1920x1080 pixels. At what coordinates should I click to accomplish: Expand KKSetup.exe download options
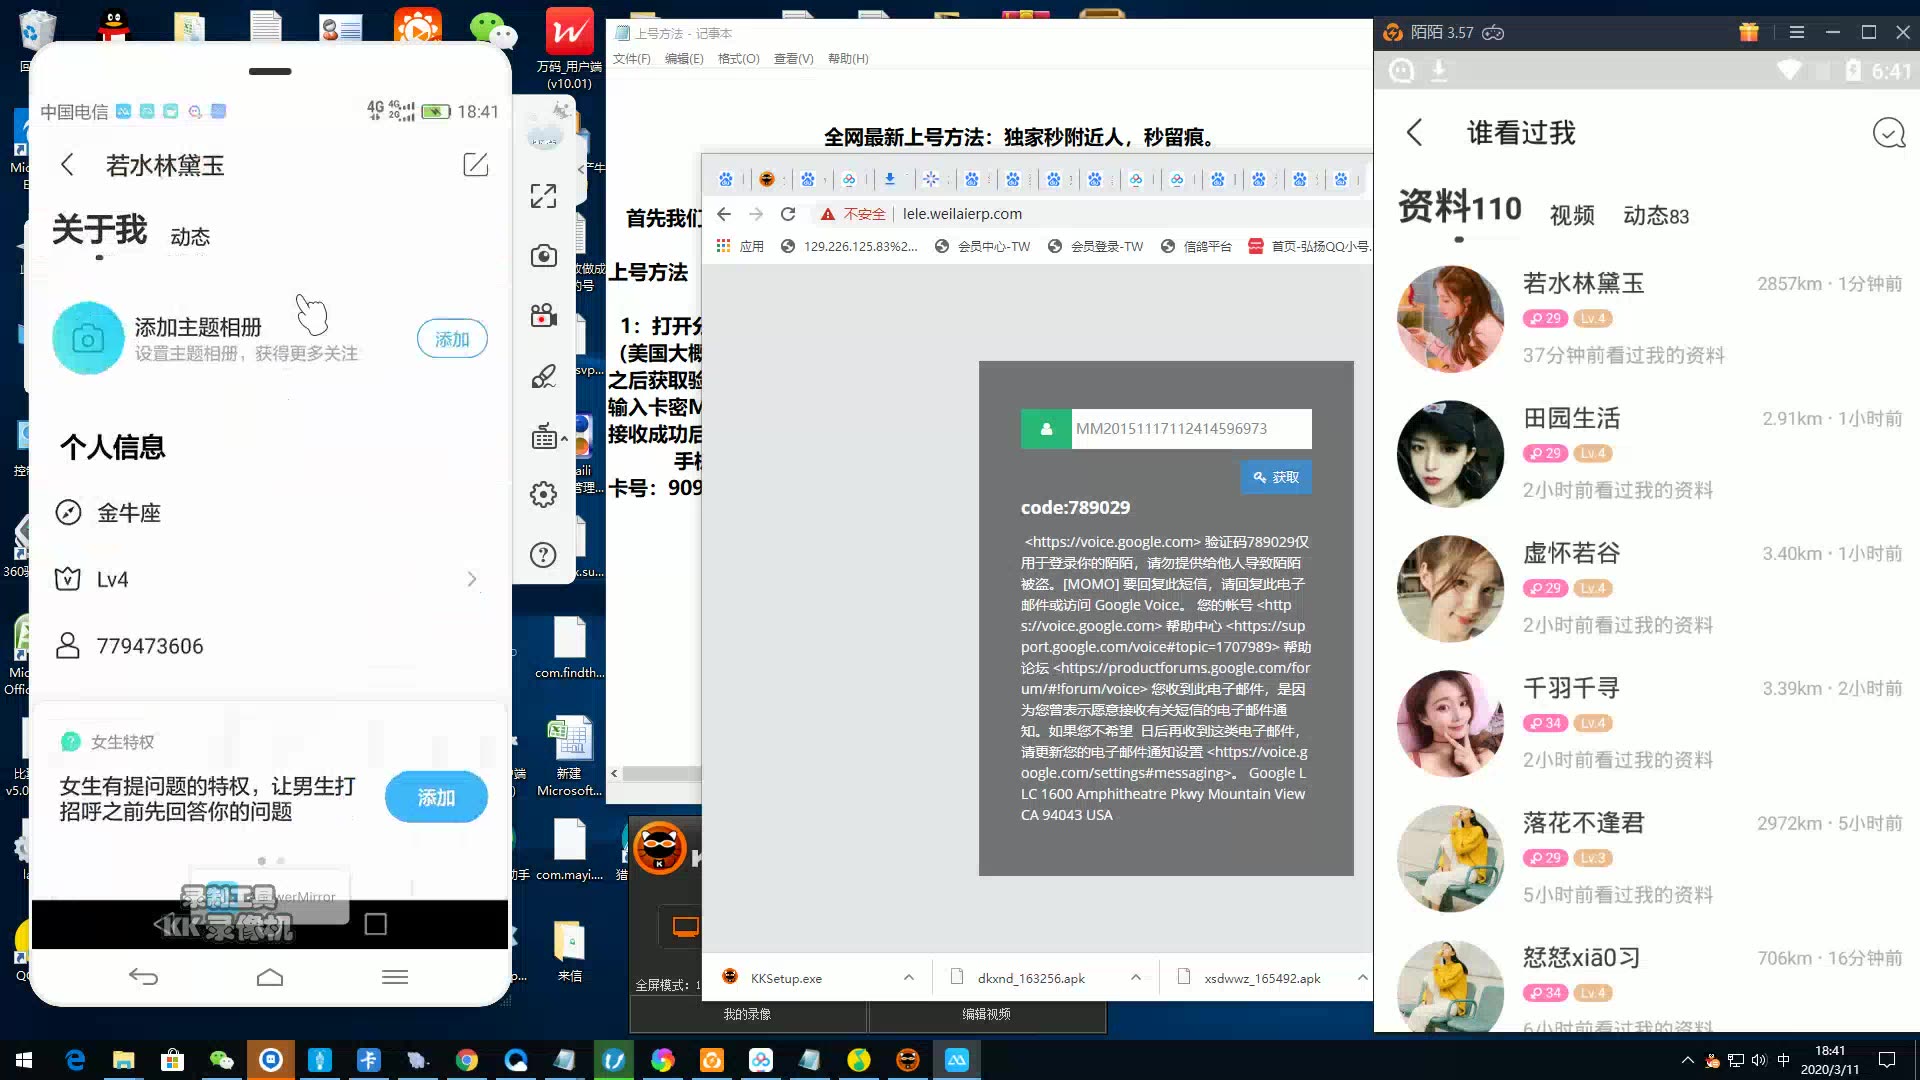coord(908,978)
